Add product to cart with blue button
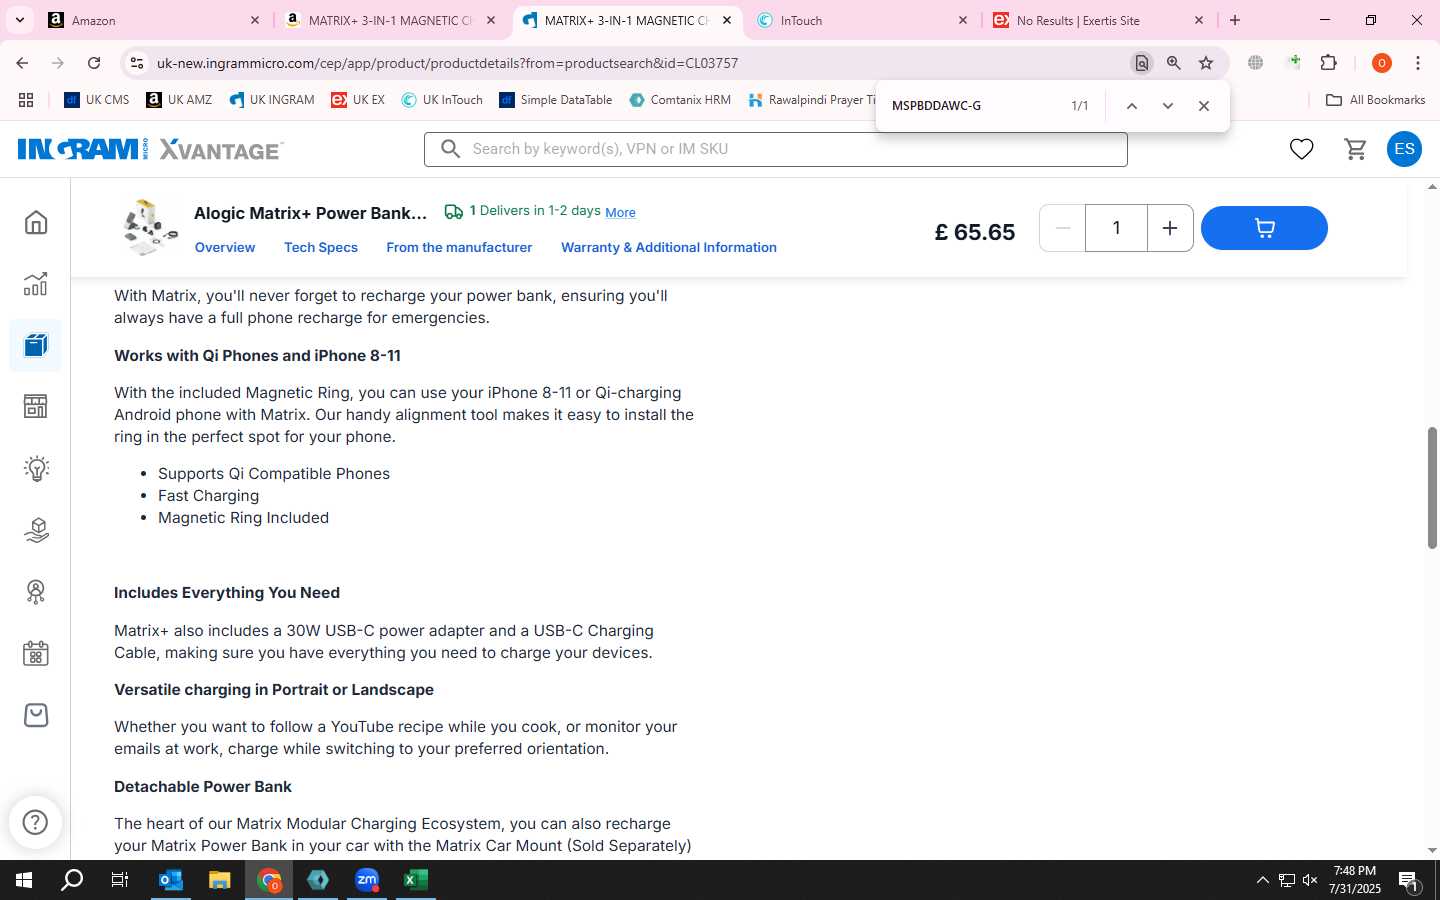 (1264, 228)
